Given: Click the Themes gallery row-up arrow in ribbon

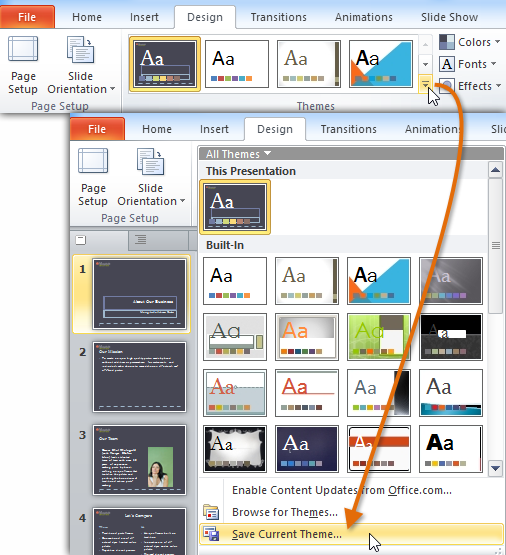Looking at the screenshot, I should [425, 44].
